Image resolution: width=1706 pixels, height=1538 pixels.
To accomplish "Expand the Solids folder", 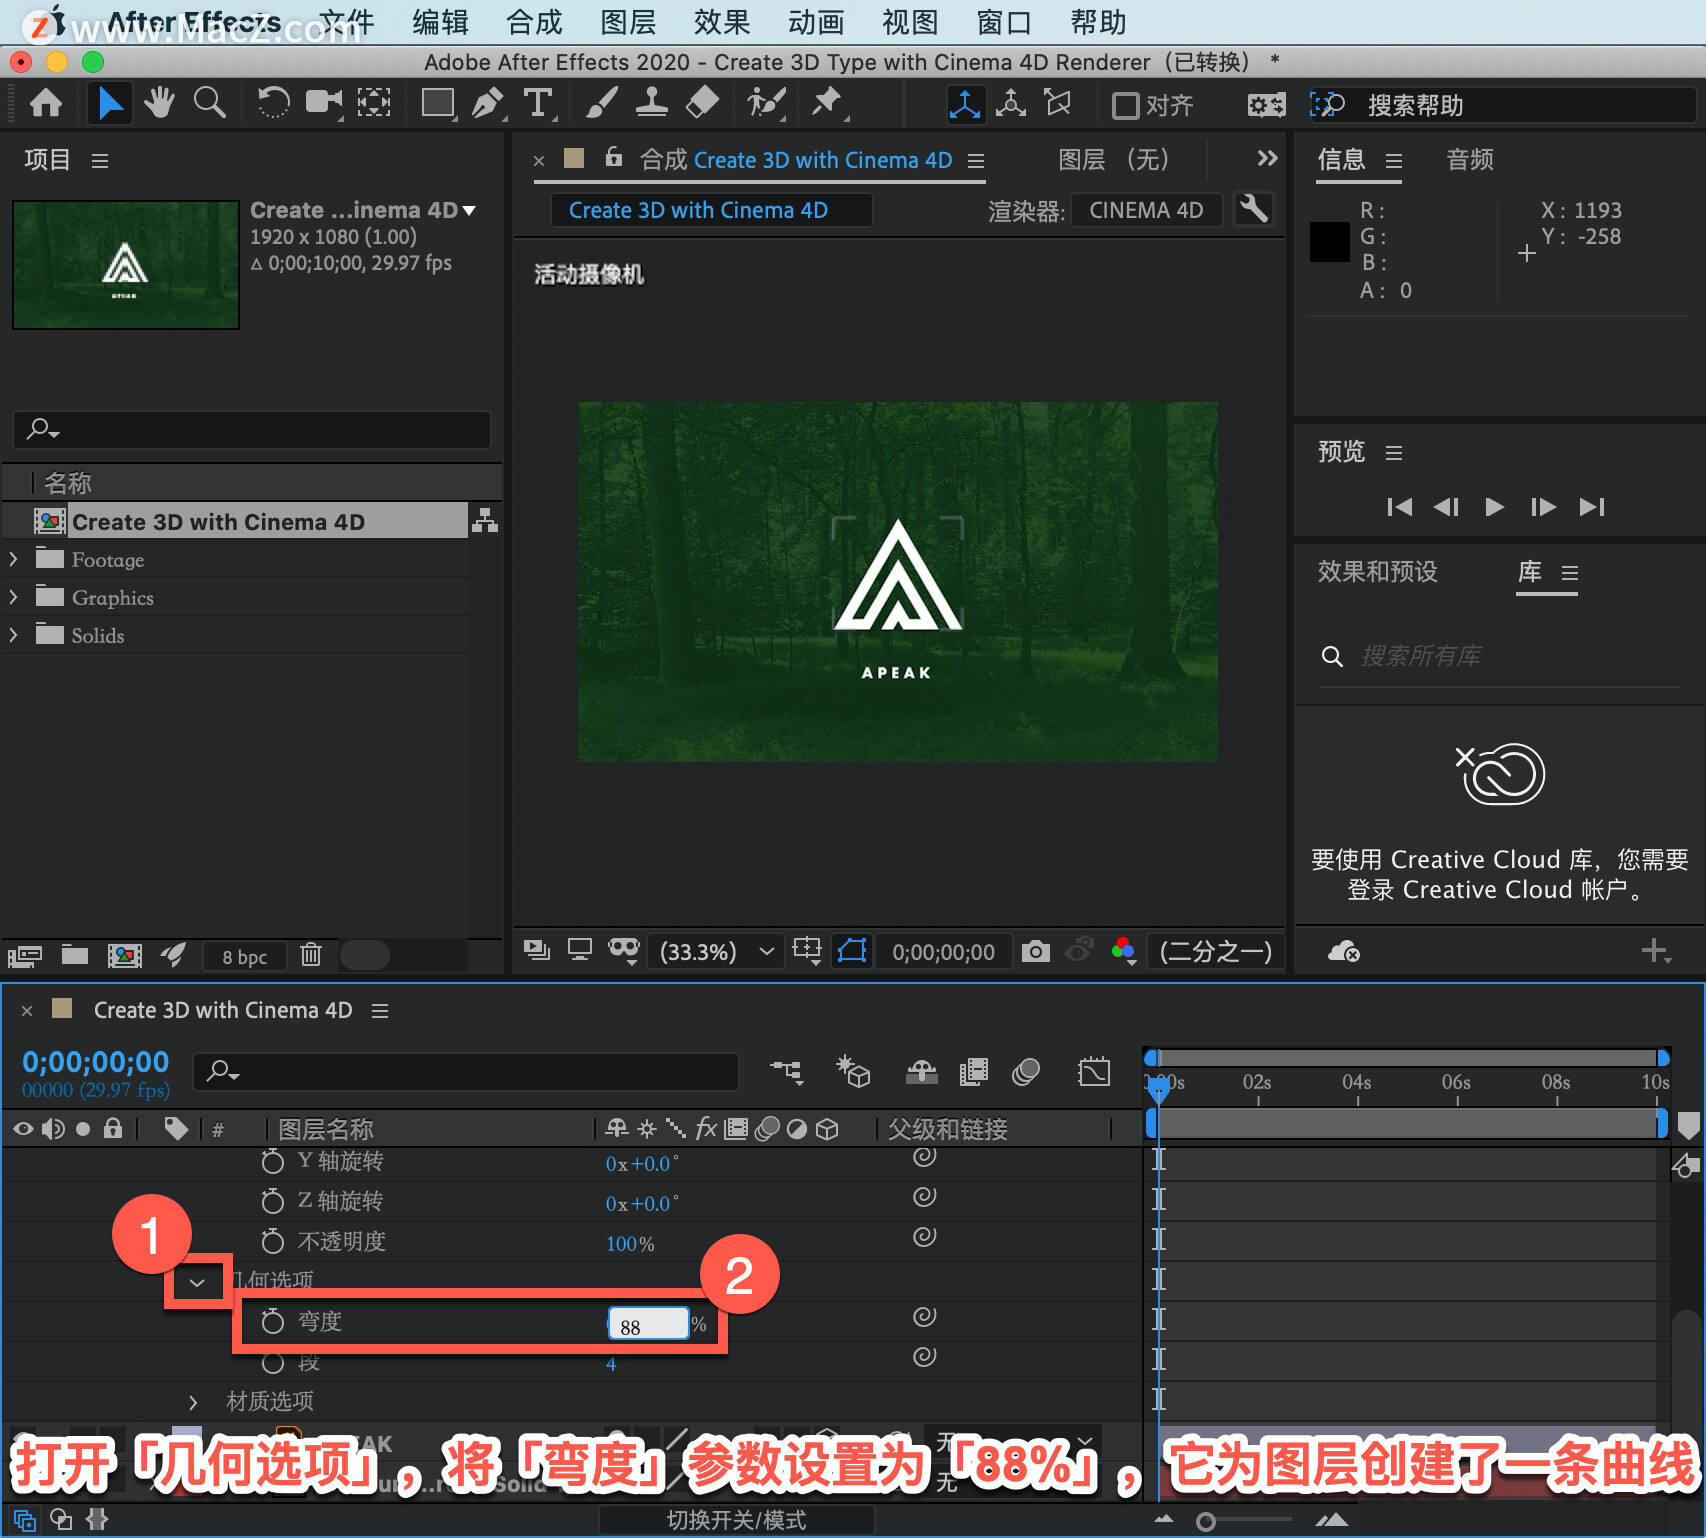I will [x=13, y=635].
